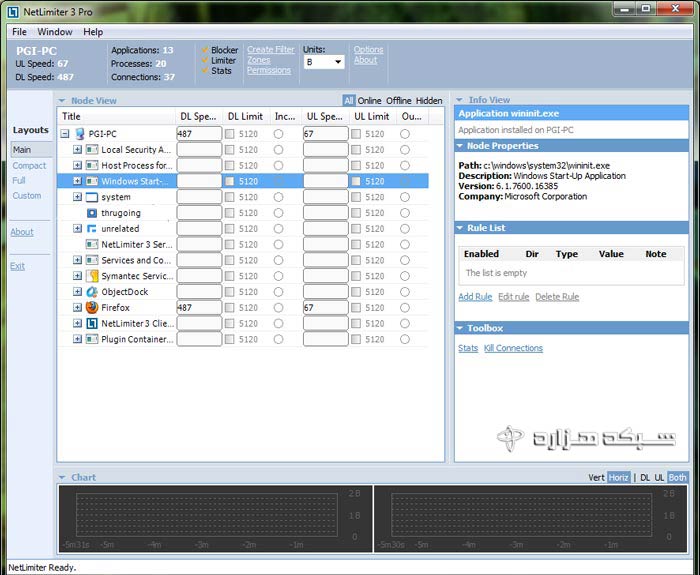Click the Plugin Container... icon

pyautogui.click(x=92, y=339)
